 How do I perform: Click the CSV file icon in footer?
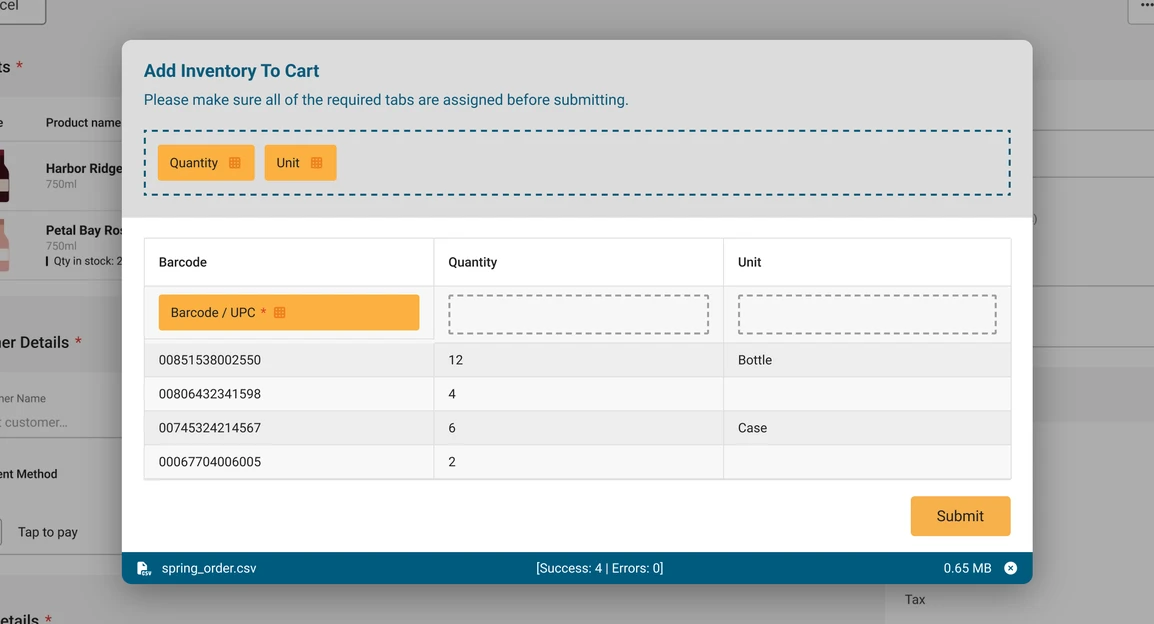[144, 568]
